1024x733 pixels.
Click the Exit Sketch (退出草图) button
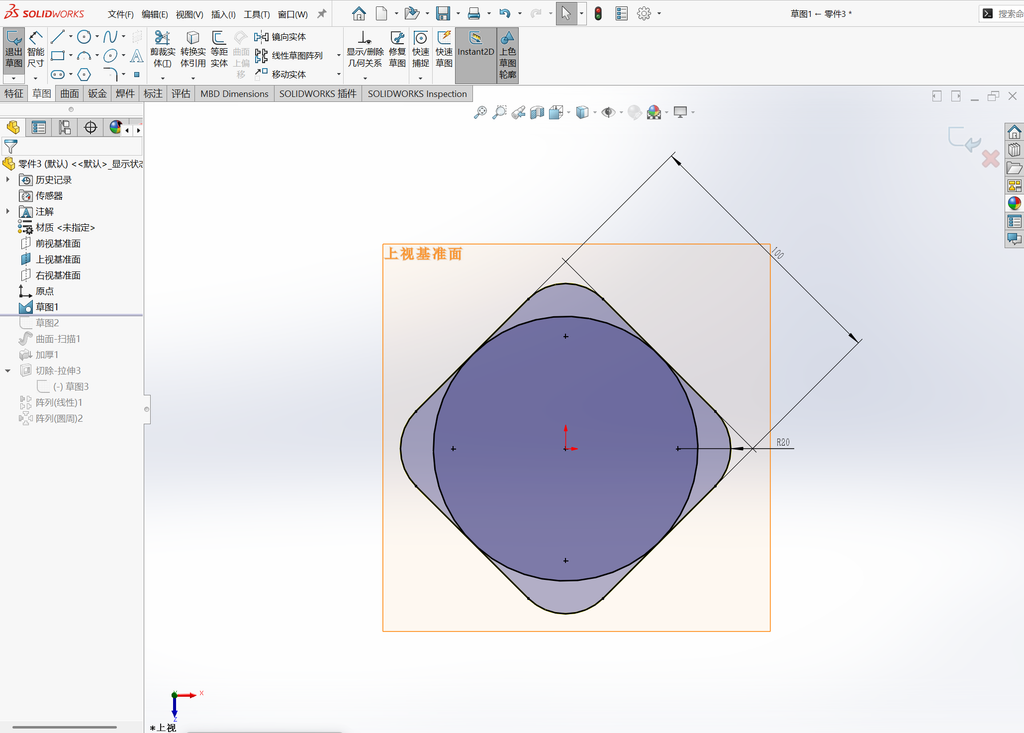point(14,50)
